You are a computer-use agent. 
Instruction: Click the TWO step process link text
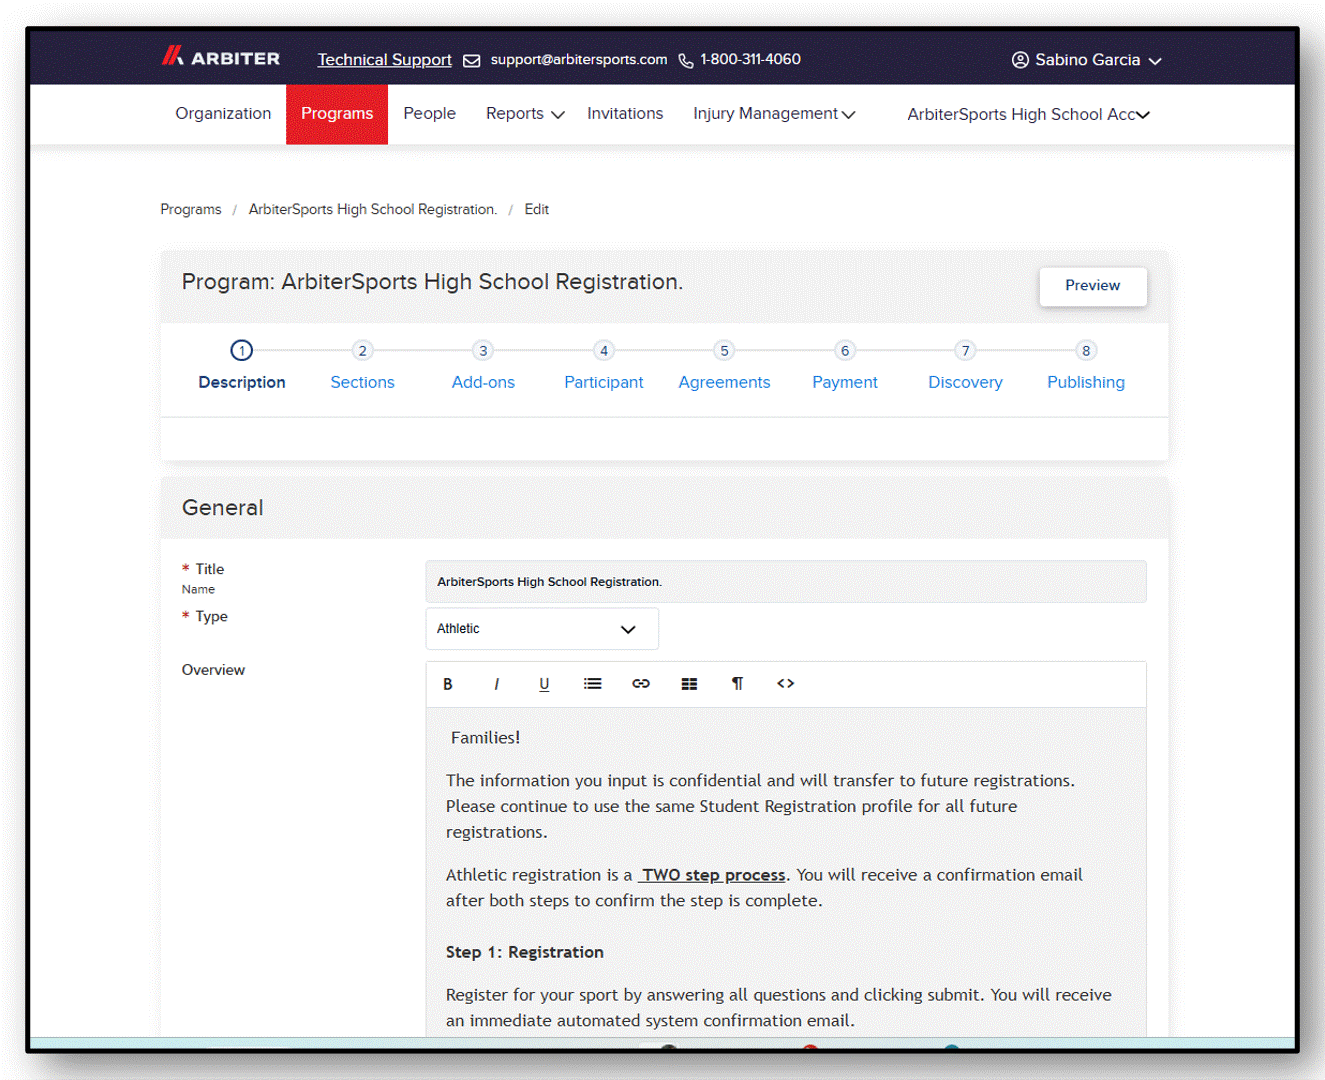[712, 875]
